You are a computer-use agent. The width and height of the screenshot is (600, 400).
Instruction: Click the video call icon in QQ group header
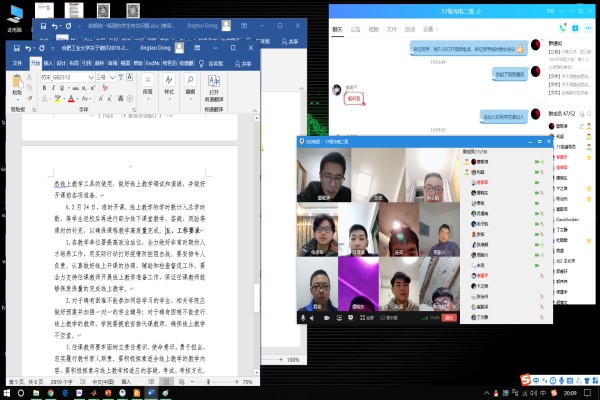(x=575, y=28)
